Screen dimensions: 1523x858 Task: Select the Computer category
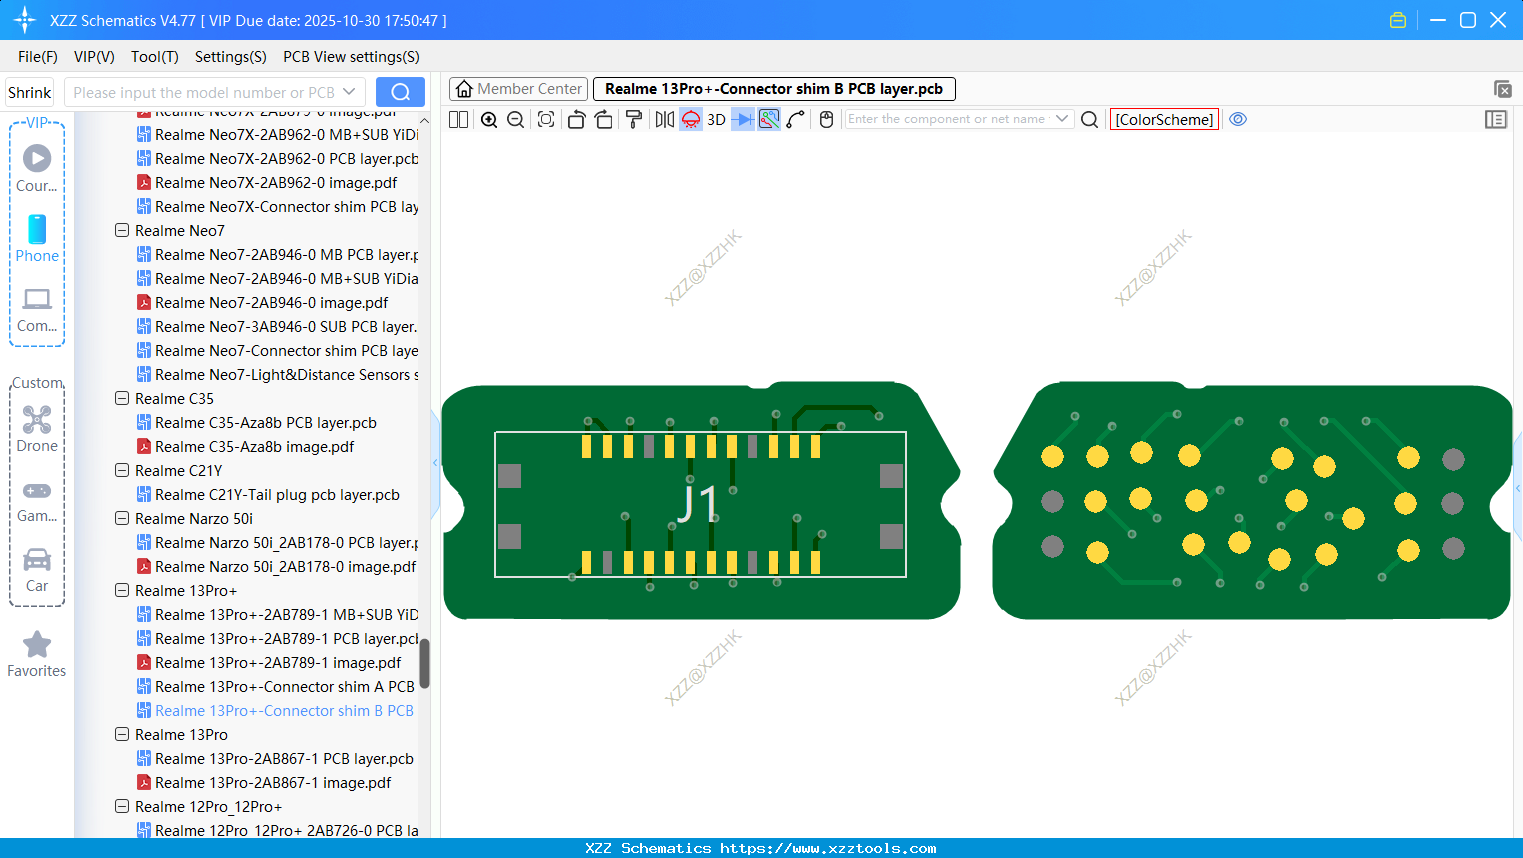(37, 310)
